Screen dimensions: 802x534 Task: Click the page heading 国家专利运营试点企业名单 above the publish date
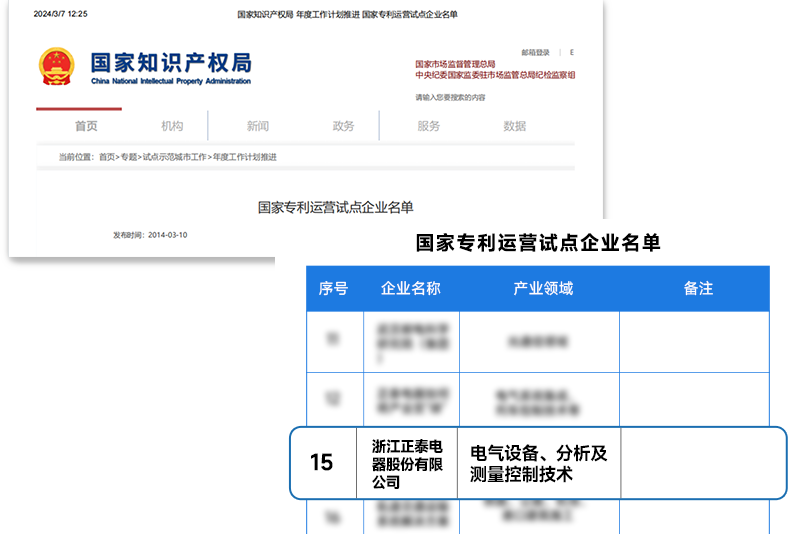pos(336,207)
